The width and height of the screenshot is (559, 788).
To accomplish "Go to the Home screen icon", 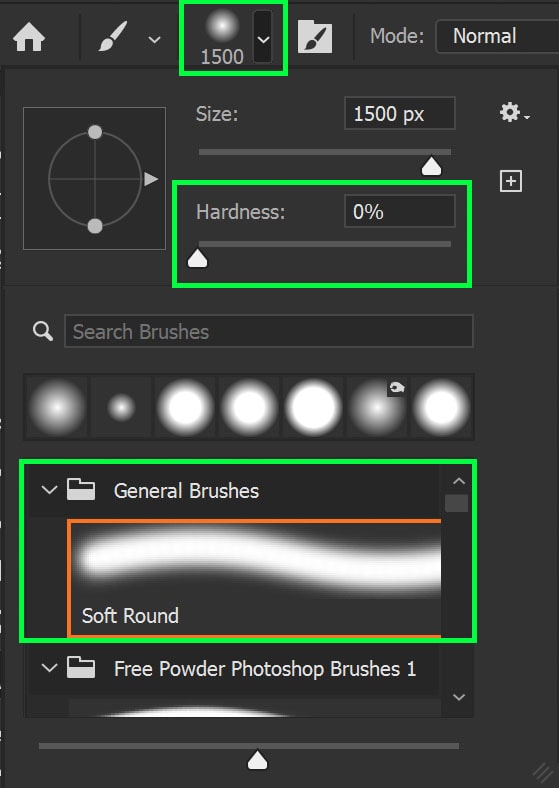I will 29,38.
